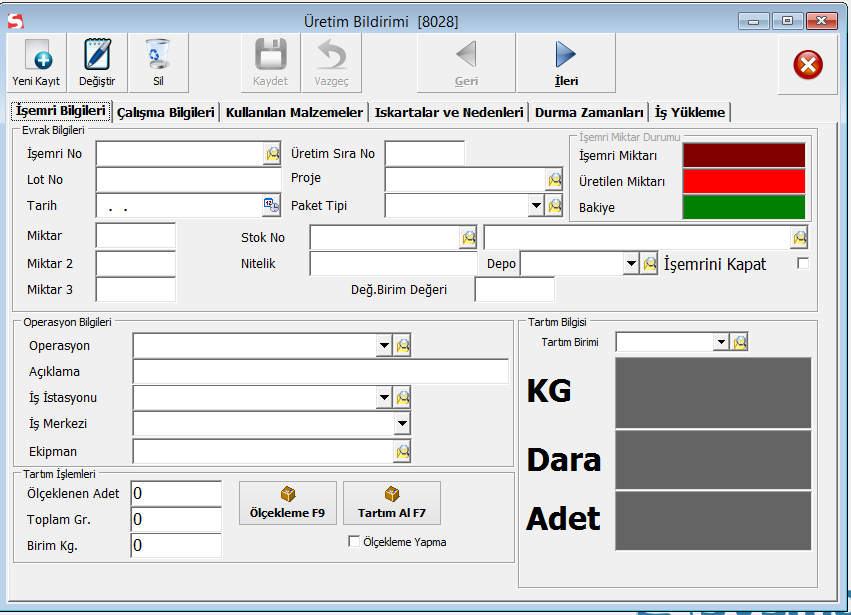Open the Operasyon dropdown list
The height and width of the screenshot is (615, 851).
tap(384, 345)
